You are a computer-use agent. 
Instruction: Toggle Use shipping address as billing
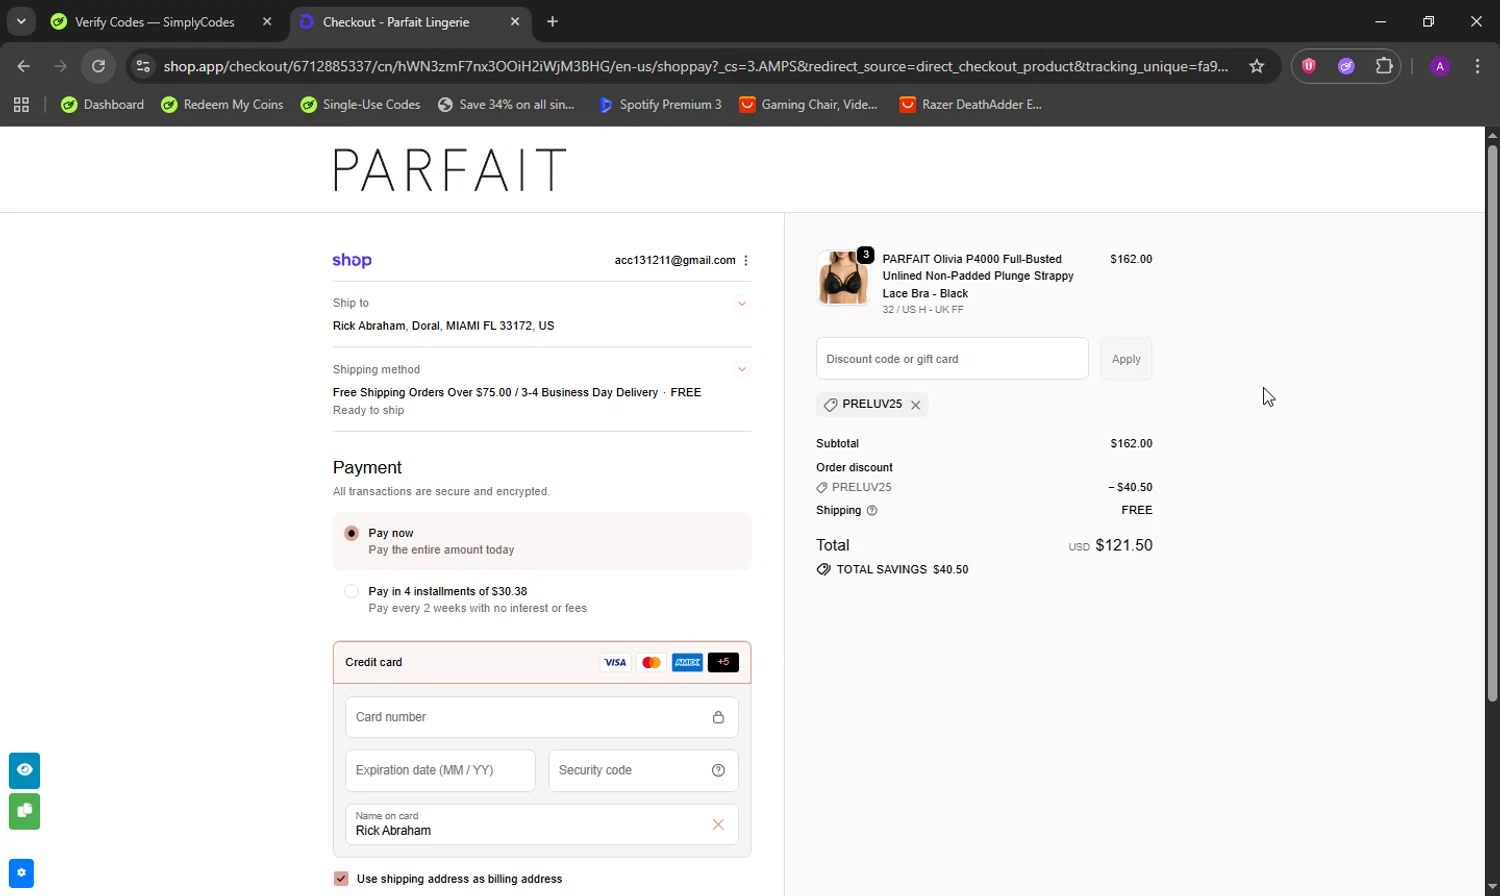[x=341, y=879]
